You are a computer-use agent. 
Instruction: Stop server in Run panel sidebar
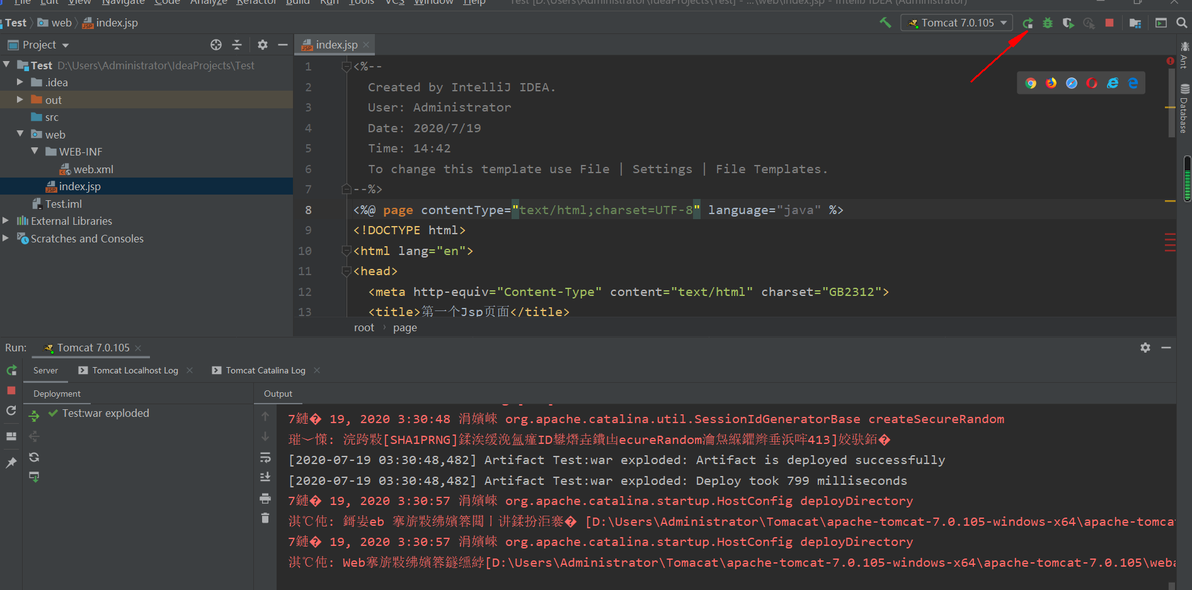11,390
